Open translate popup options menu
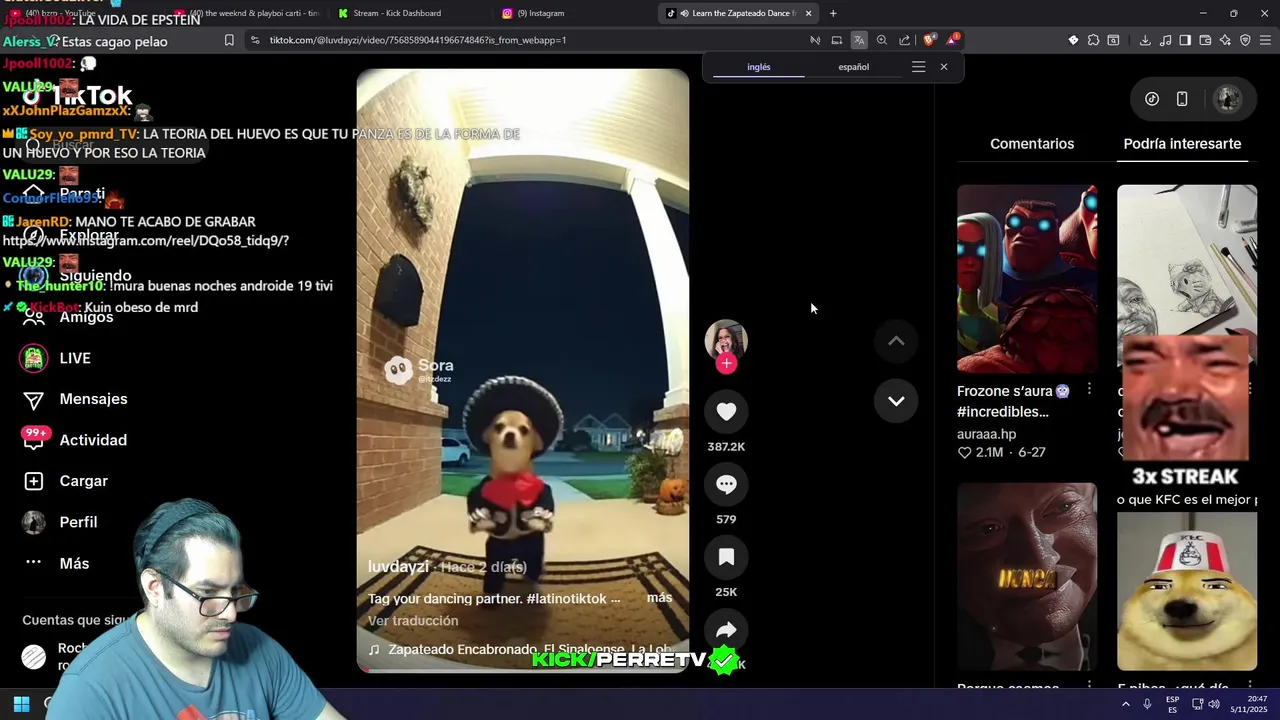This screenshot has width=1280, height=720. 918,67
